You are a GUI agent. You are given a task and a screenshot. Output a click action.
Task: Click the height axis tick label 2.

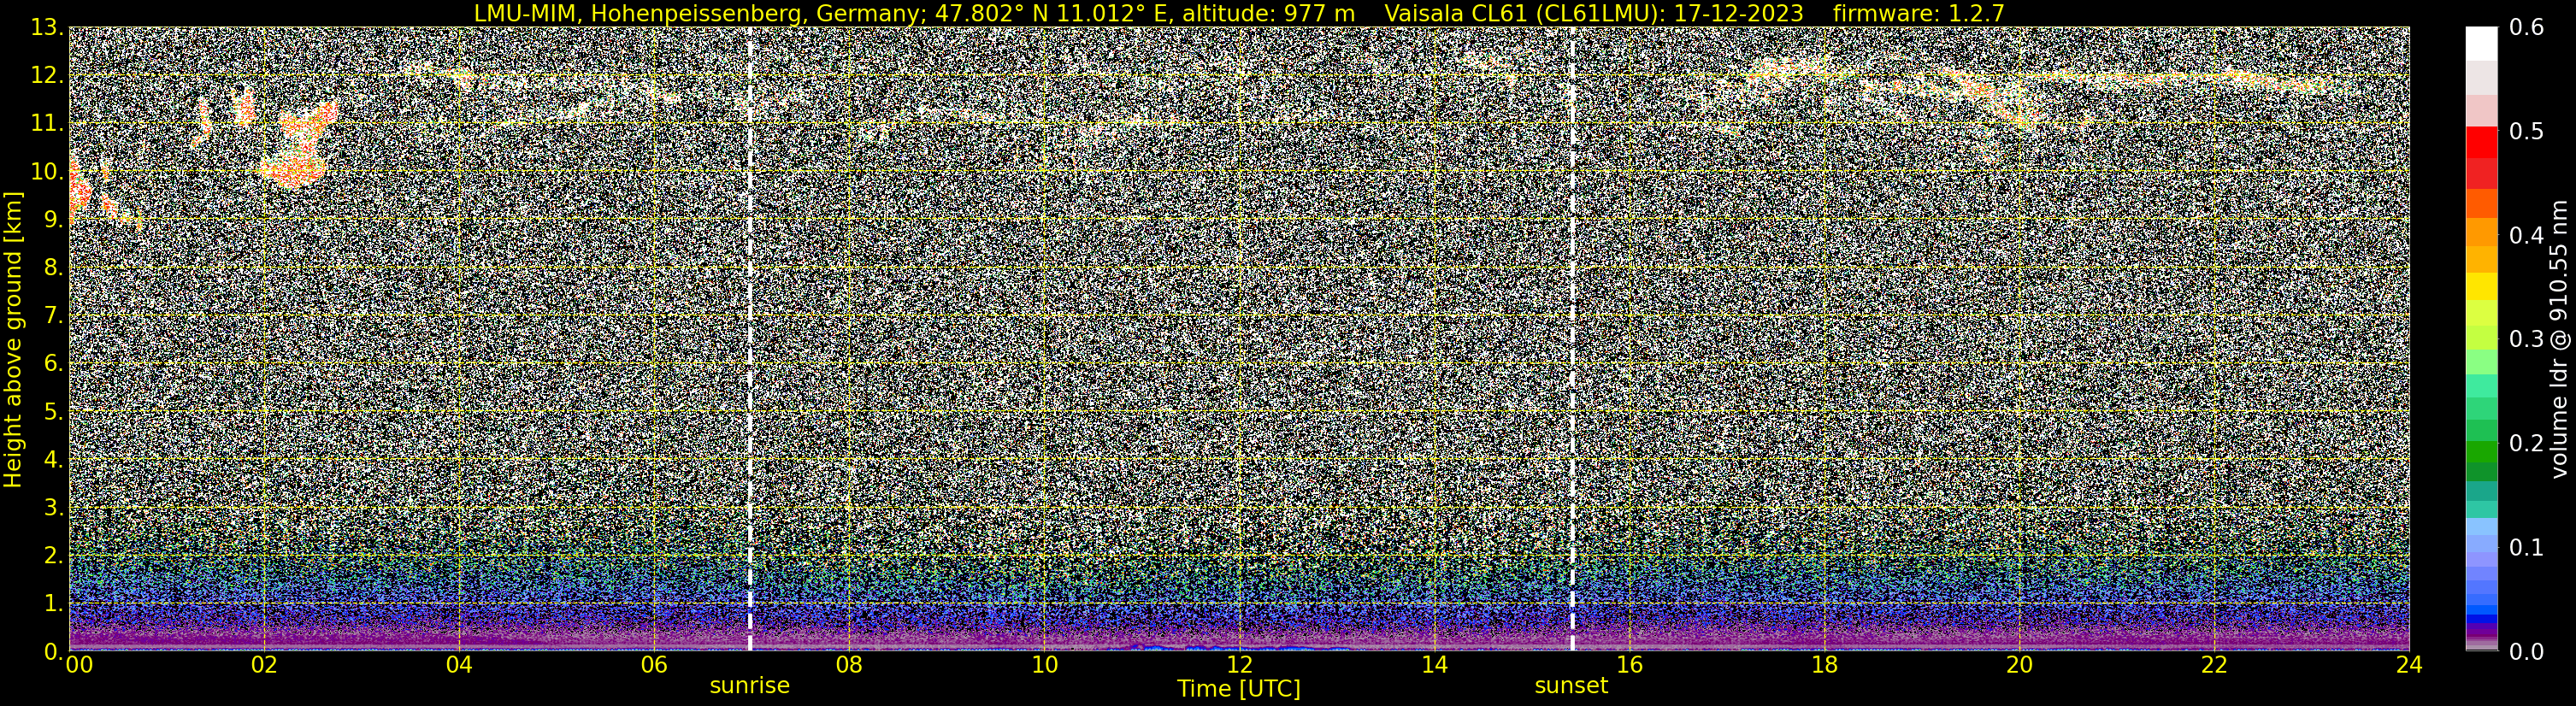pyautogui.click(x=54, y=555)
